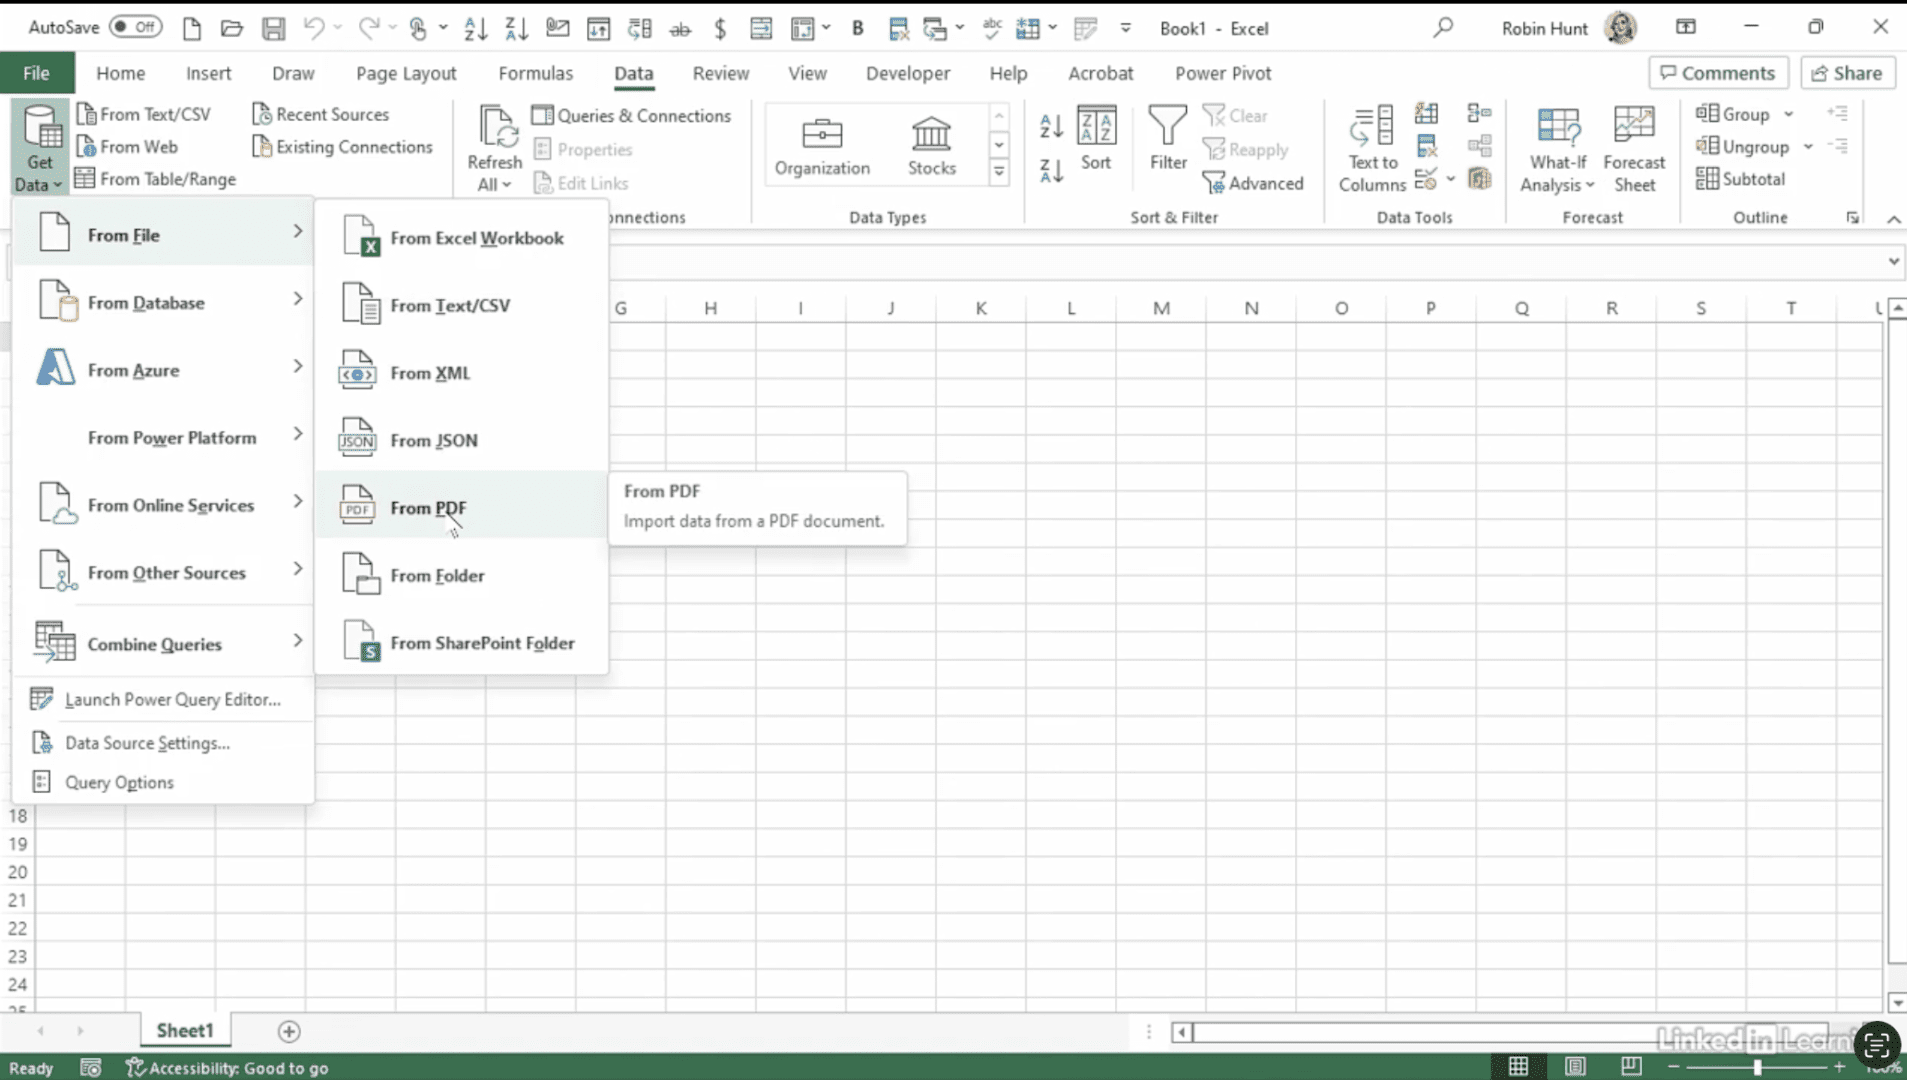Expand the formula bar chevron
Image resolution: width=1907 pixels, height=1080 pixels.
pyautogui.click(x=1893, y=262)
